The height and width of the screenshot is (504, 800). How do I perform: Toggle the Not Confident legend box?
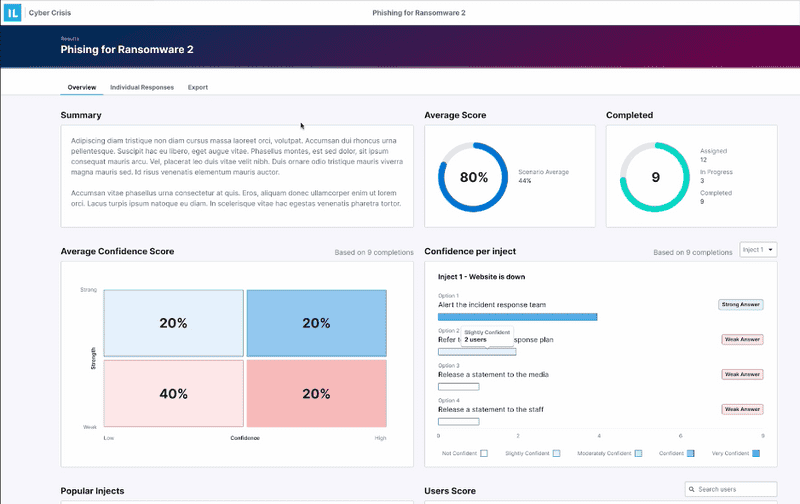pos(484,453)
